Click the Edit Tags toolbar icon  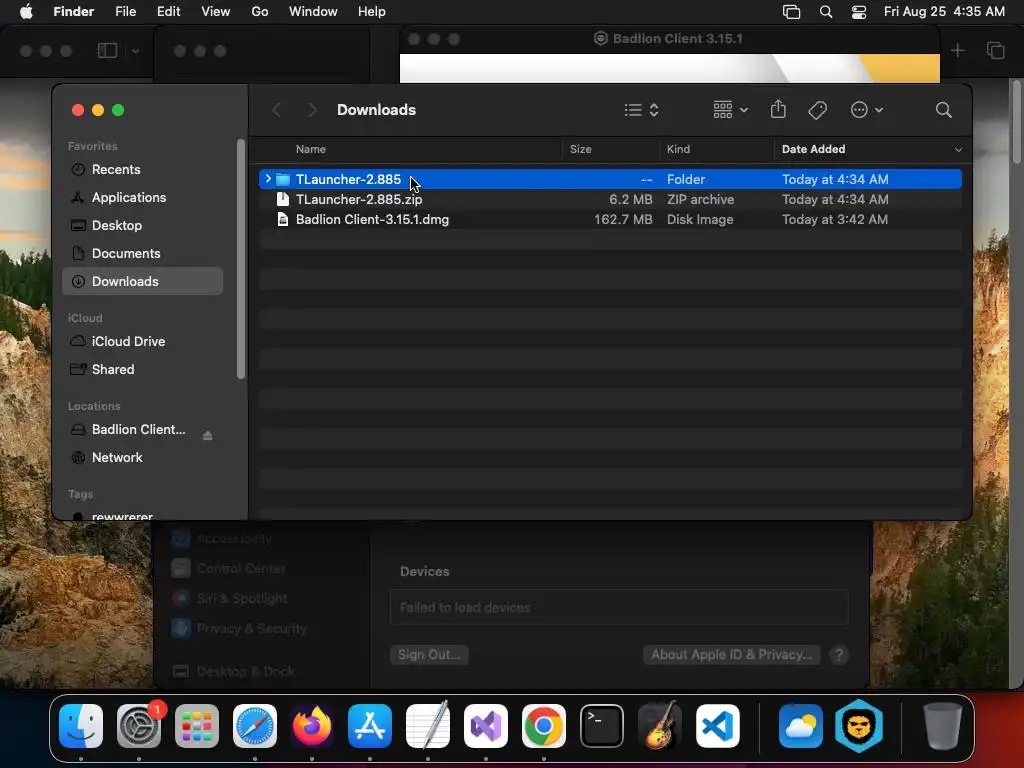pos(817,110)
